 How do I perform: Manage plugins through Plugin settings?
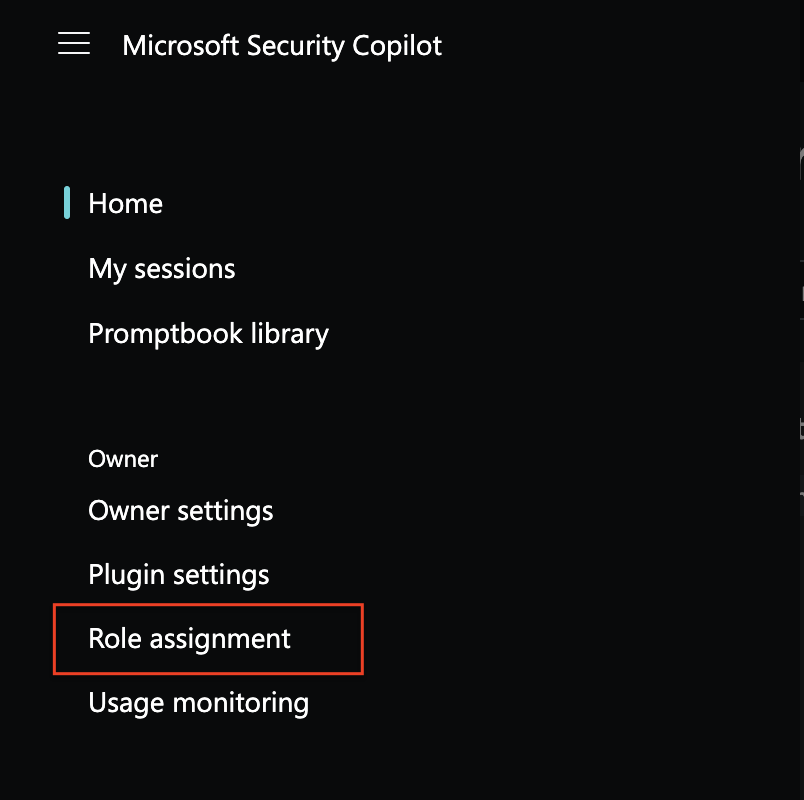(x=178, y=575)
